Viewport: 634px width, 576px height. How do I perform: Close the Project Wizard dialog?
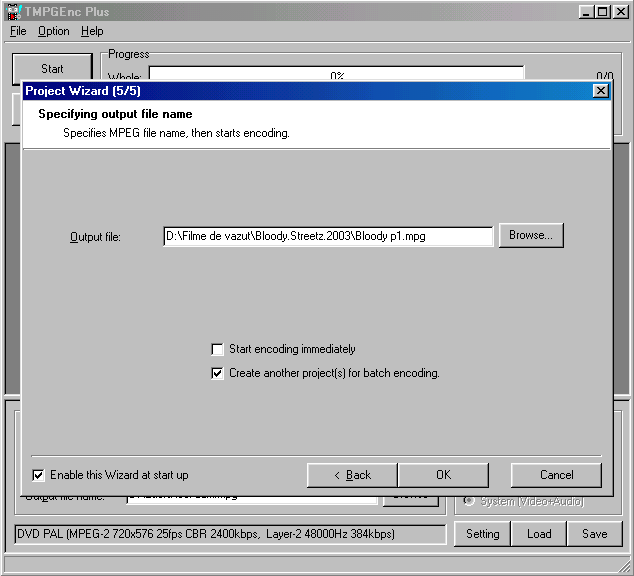point(600,90)
